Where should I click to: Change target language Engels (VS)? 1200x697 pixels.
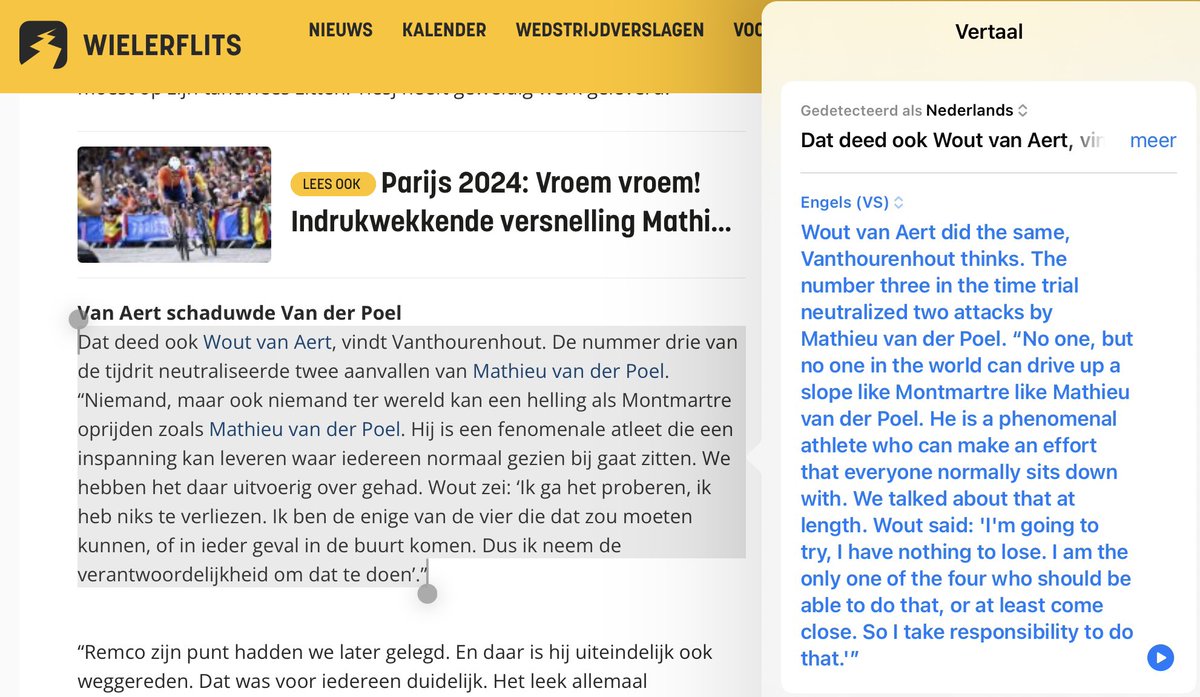[852, 202]
